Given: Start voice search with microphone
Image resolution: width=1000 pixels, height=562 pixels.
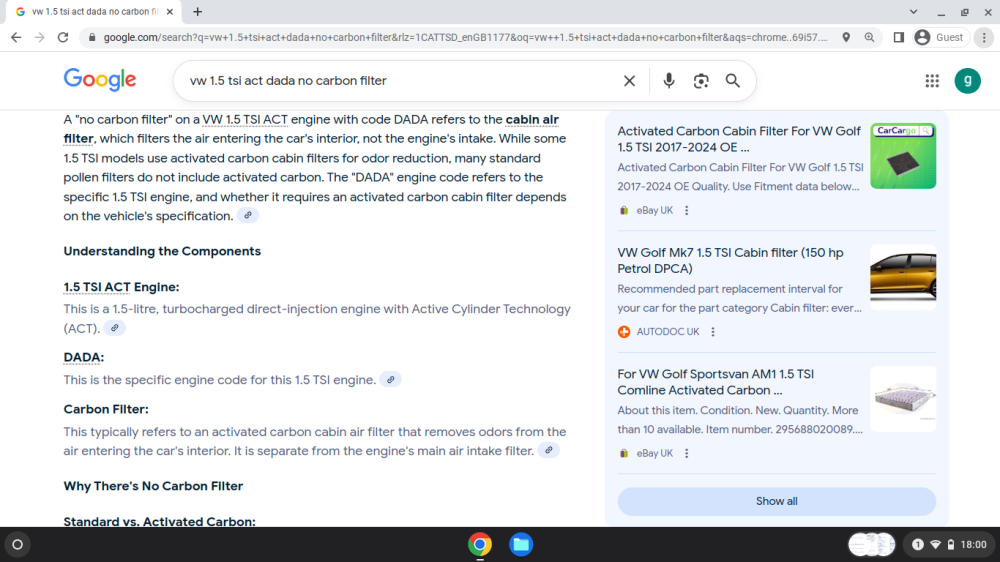Looking at the screenshot, I should tap(668, 81).
